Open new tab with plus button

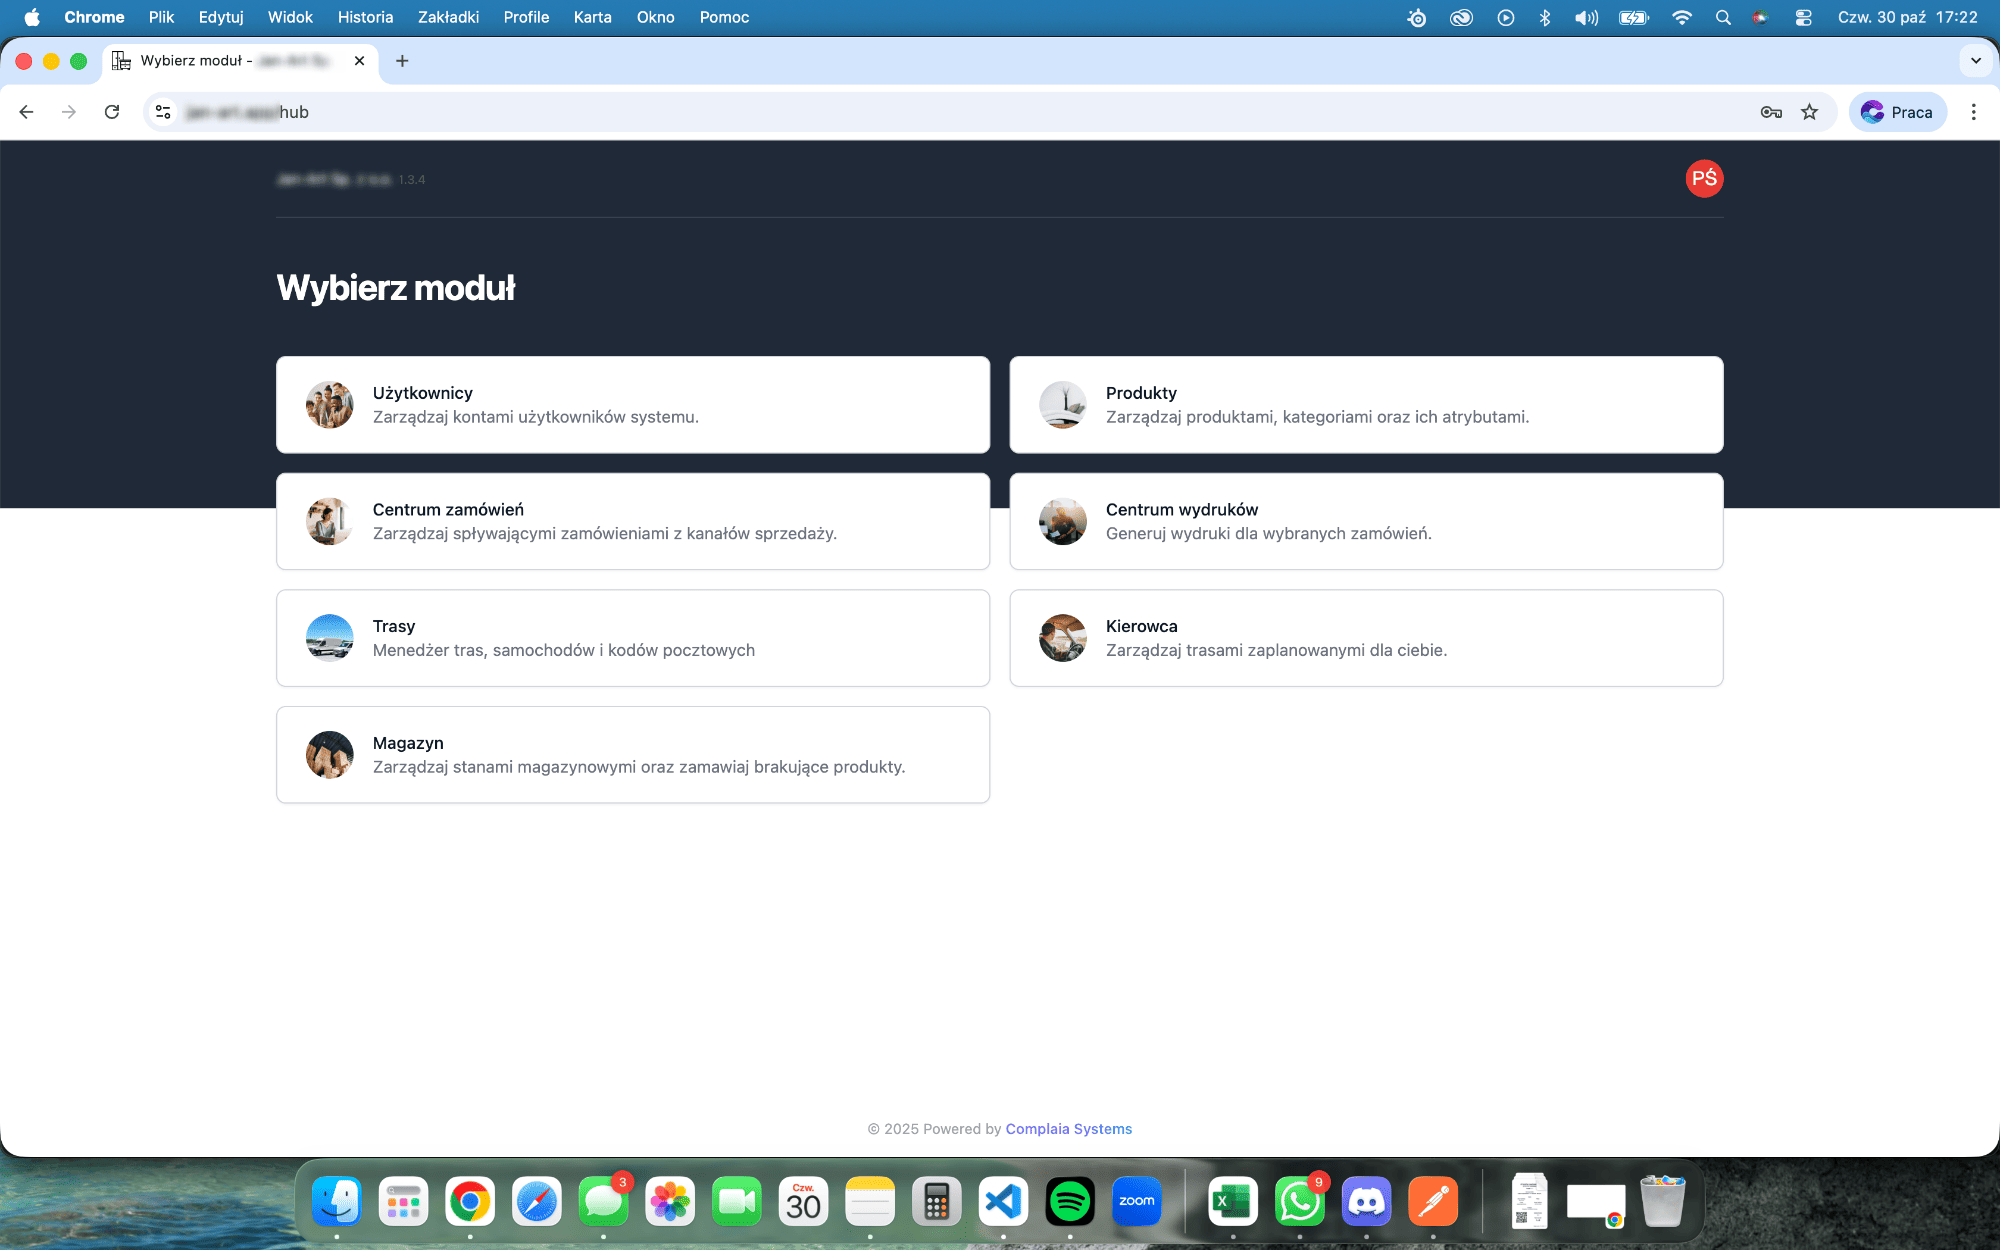click(x=402, y=61)
